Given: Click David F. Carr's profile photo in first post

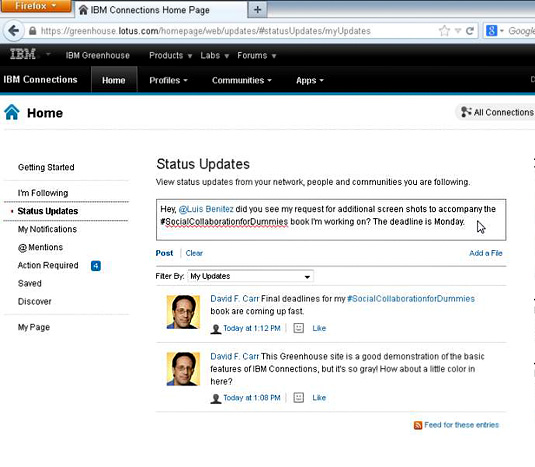Looking at the screenshot, I should click(183, 312).
